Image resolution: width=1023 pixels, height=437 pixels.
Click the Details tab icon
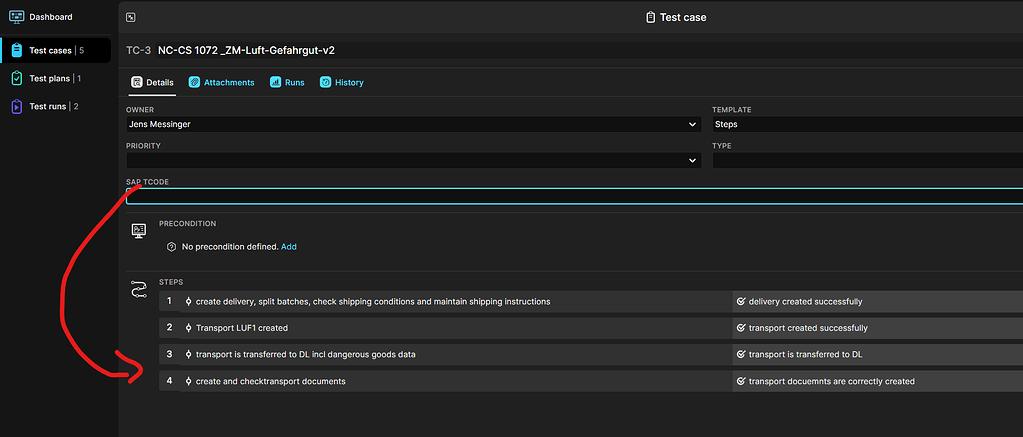[136, 82]
